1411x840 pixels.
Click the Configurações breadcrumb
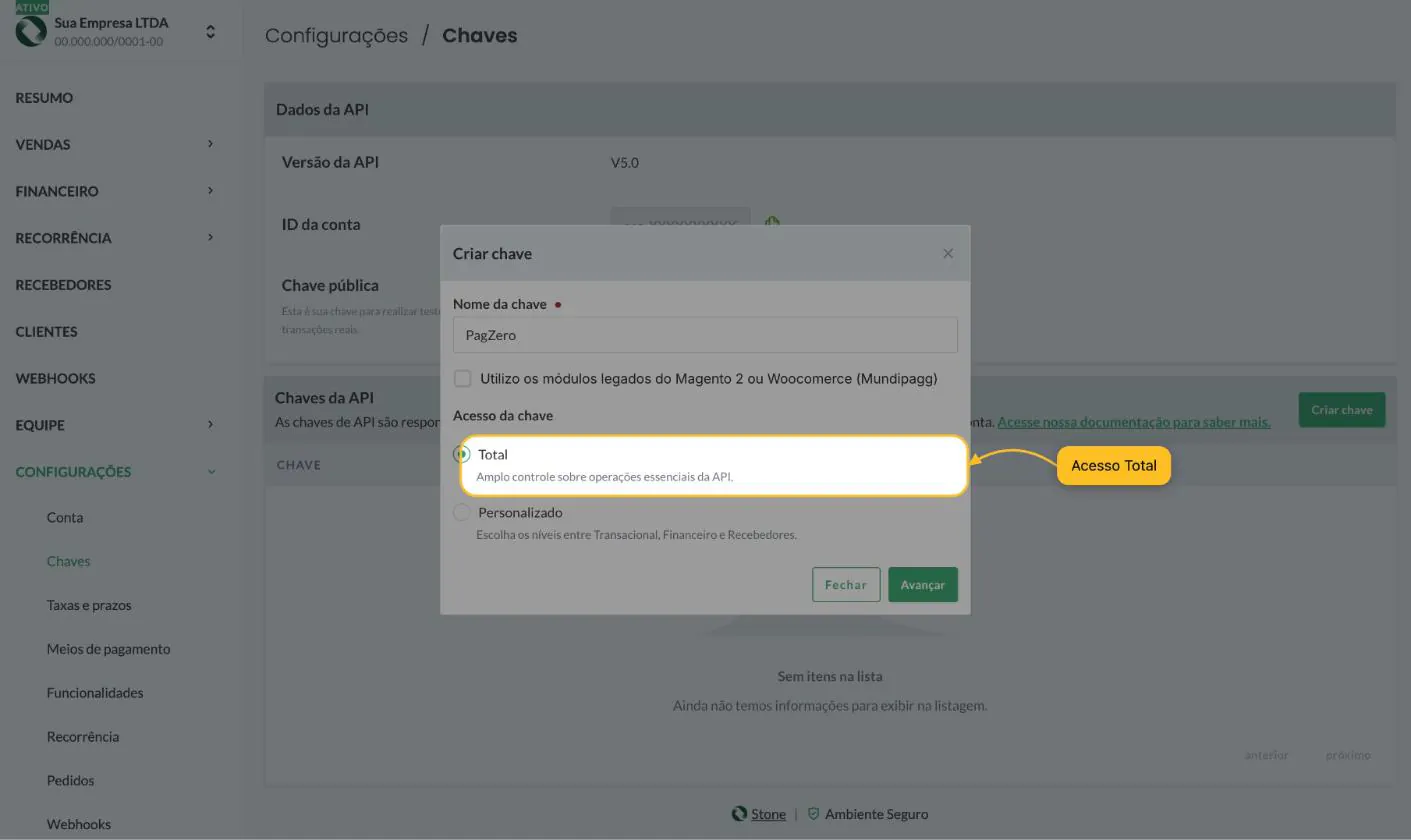[x=336, y=35]
